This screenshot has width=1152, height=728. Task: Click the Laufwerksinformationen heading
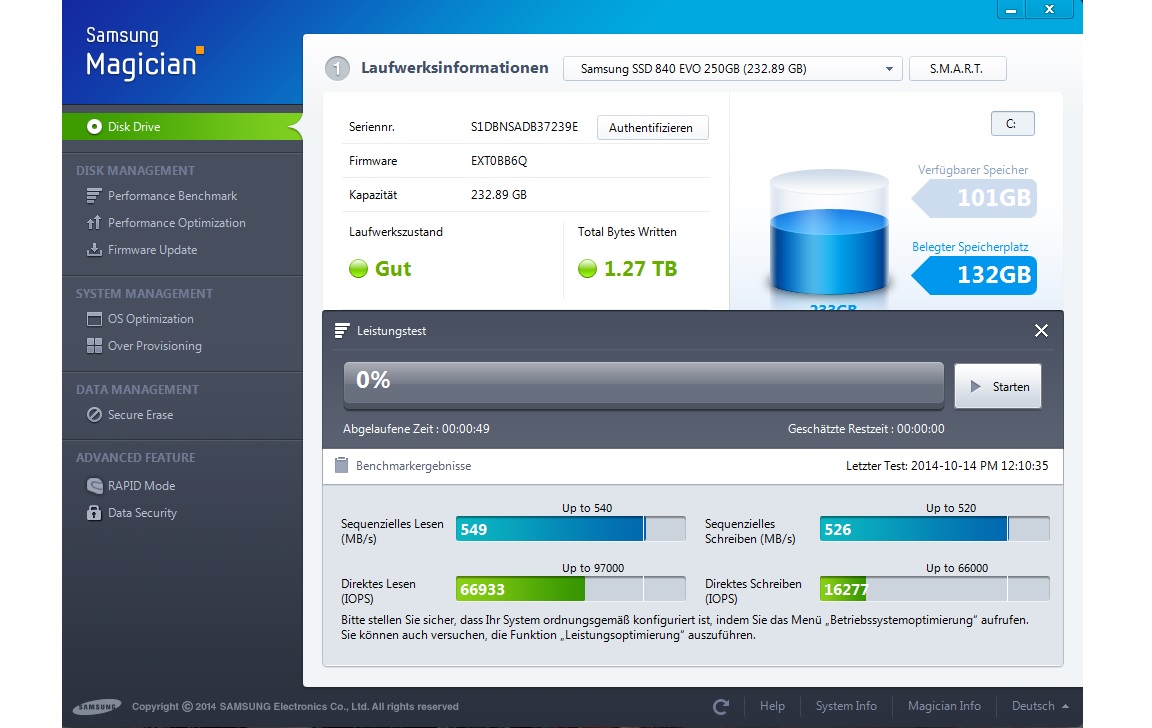click(x=455, y=68)
